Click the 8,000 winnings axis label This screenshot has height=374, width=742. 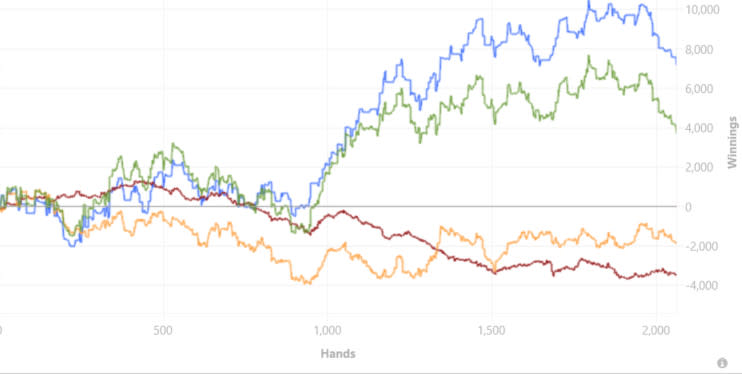click(699, 49)
